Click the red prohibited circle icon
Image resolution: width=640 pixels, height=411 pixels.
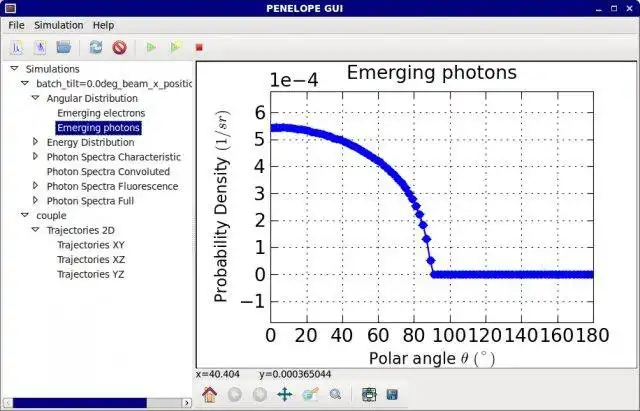120,47
